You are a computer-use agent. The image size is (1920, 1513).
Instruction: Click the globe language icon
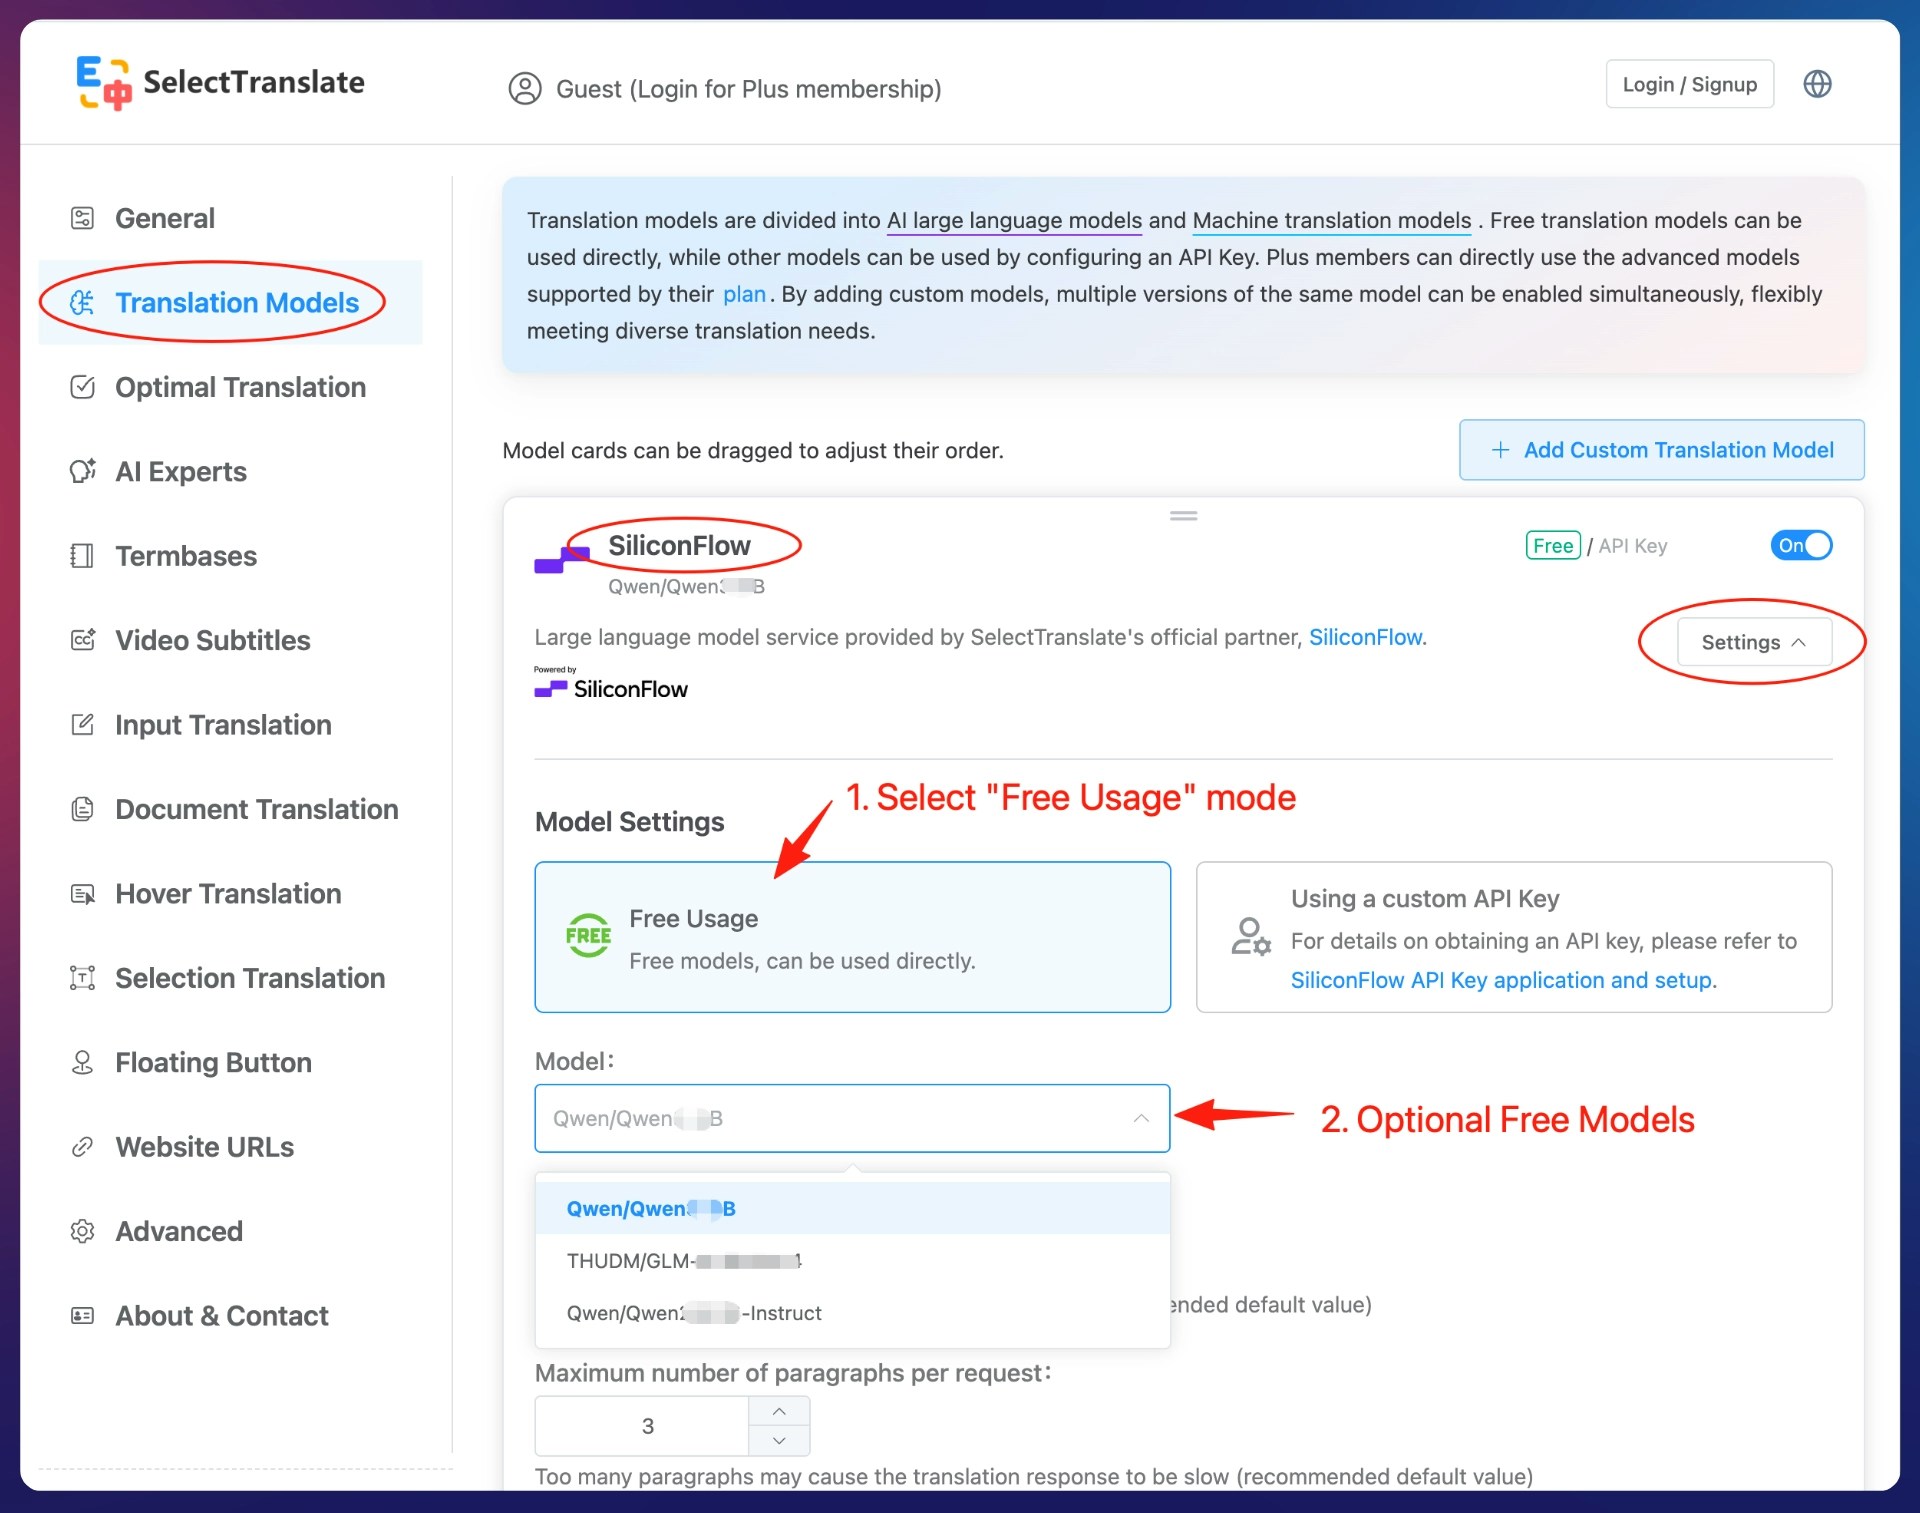click(1817, 84)
